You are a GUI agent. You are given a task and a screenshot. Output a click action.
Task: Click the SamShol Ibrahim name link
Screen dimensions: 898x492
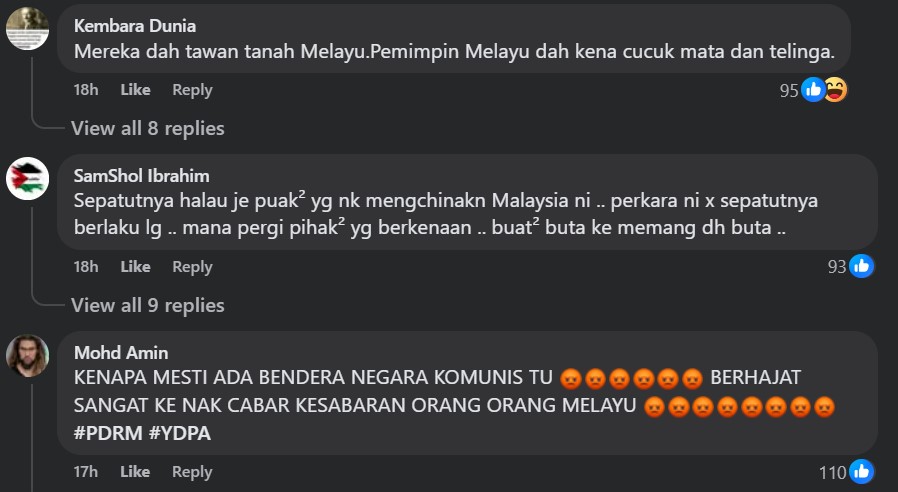(141, 176)
